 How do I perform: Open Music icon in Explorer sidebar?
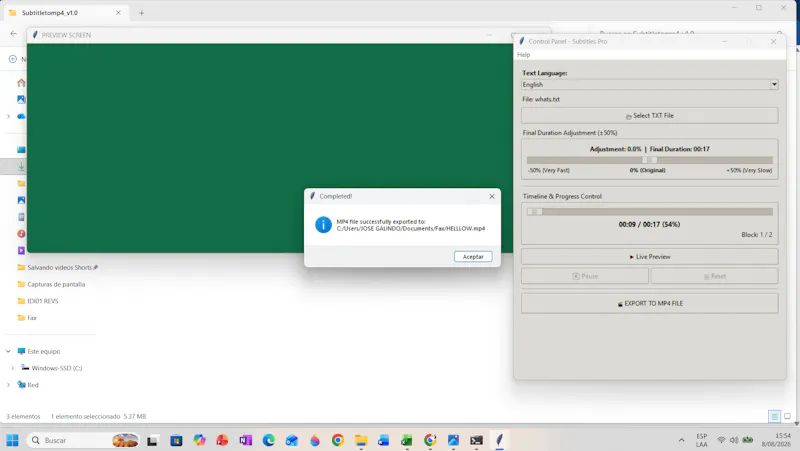pyautogui.click(x=21, y=234)
